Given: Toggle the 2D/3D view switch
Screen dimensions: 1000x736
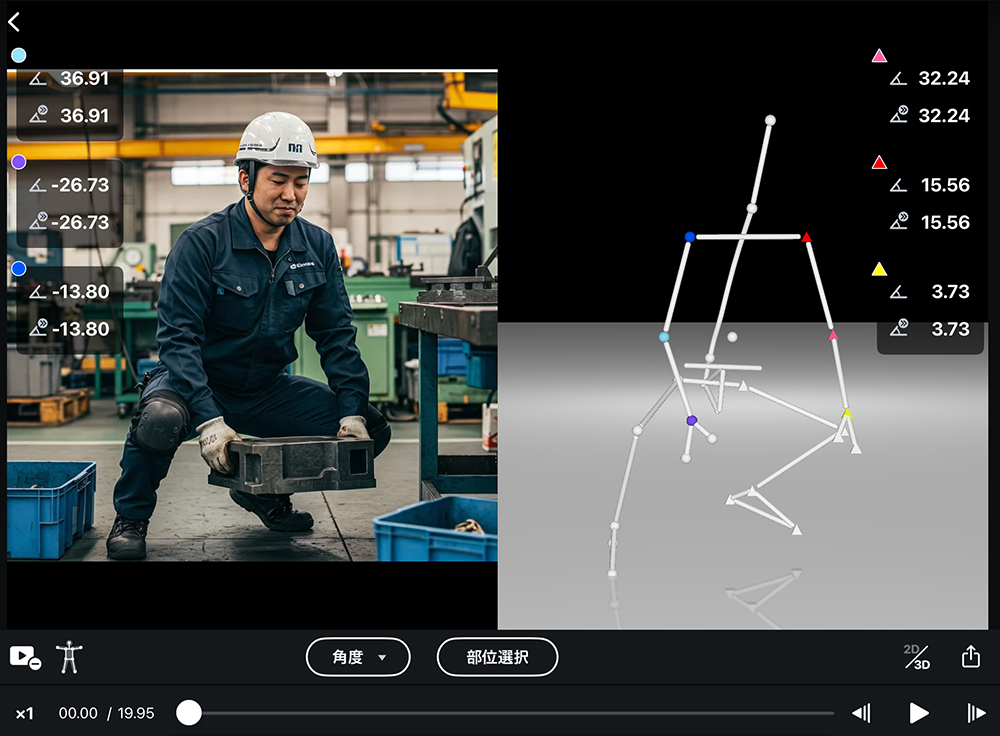Looking at the screenshot, I should point(917,657).
